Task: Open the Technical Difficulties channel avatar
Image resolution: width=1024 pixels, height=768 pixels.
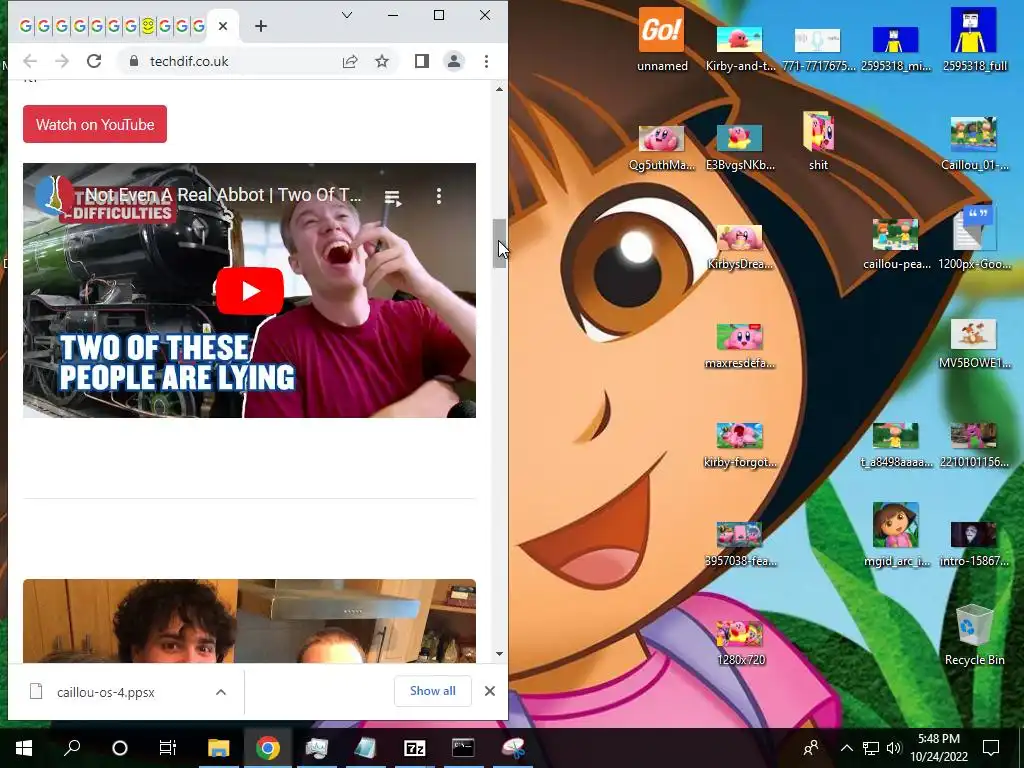Action: [54, 195]
